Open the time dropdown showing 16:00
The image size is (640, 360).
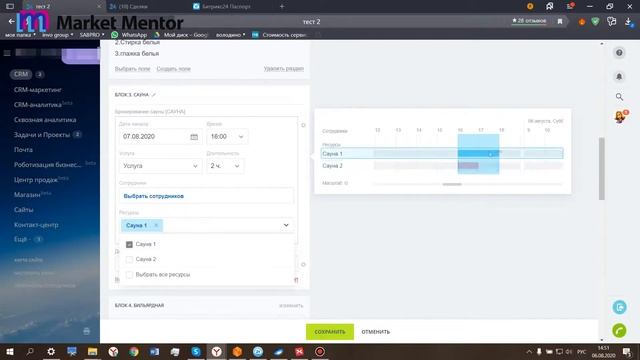point(227,137)
